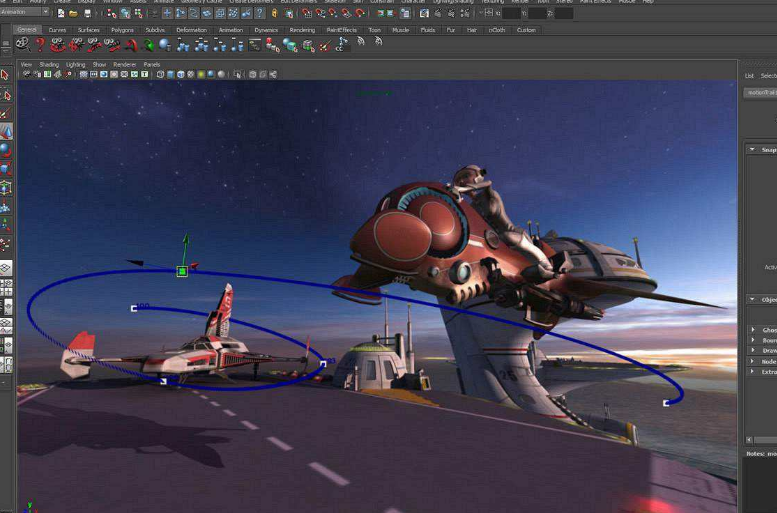Screen dimensions: 777x513
Task: Open the viewport Lighting menu
Action: pyautogui.click(x=75, y=64)
